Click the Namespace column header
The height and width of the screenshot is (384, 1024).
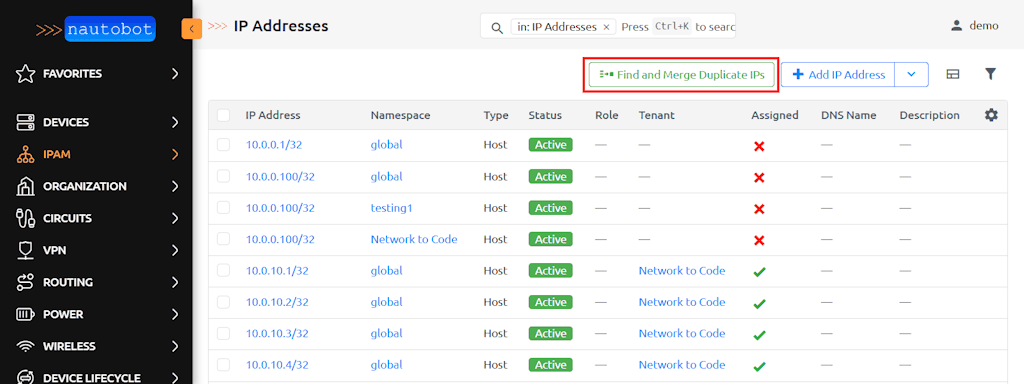(x=400, y=115)
